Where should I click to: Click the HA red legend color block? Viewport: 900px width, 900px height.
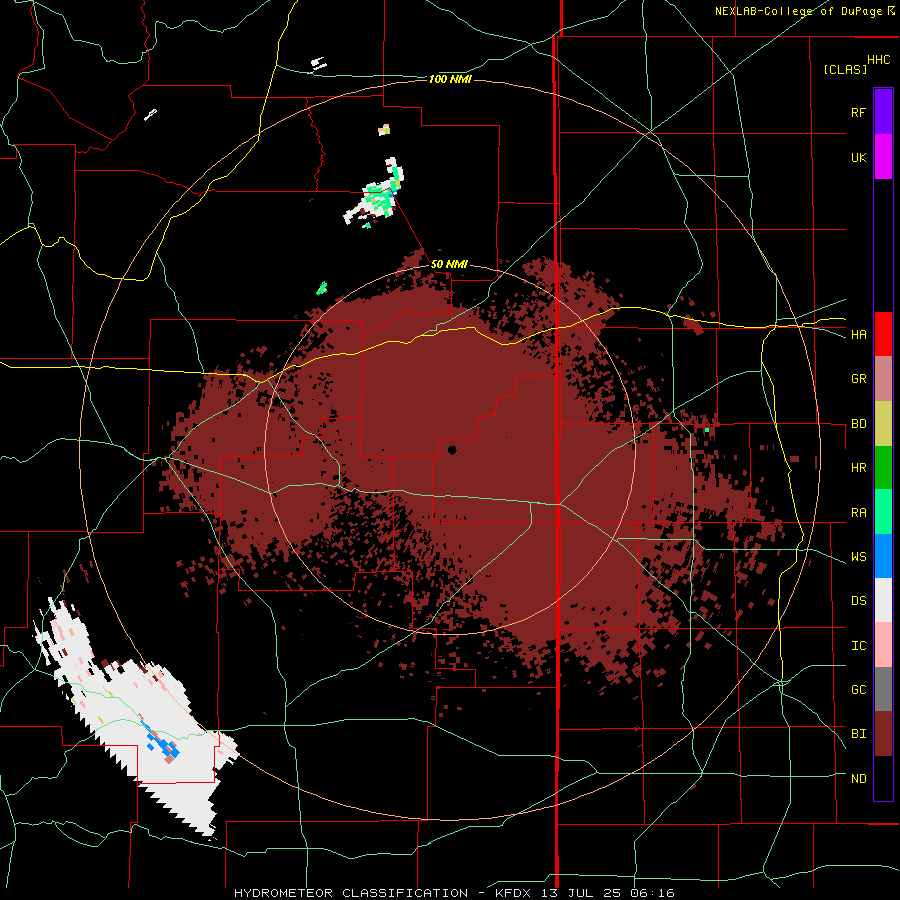tap(883, 334)
